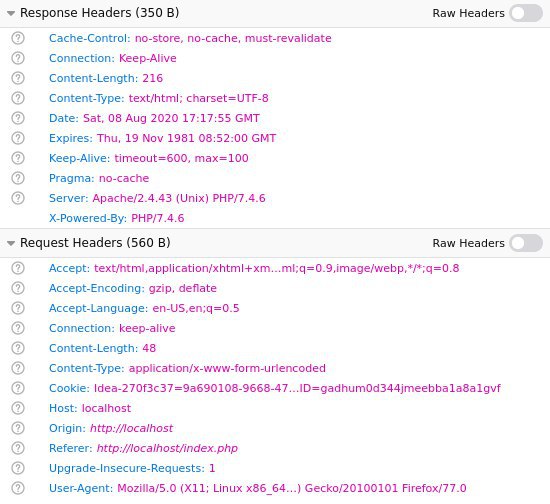
Task: Open help icon for Host header
Action: (x=18, y=408)
